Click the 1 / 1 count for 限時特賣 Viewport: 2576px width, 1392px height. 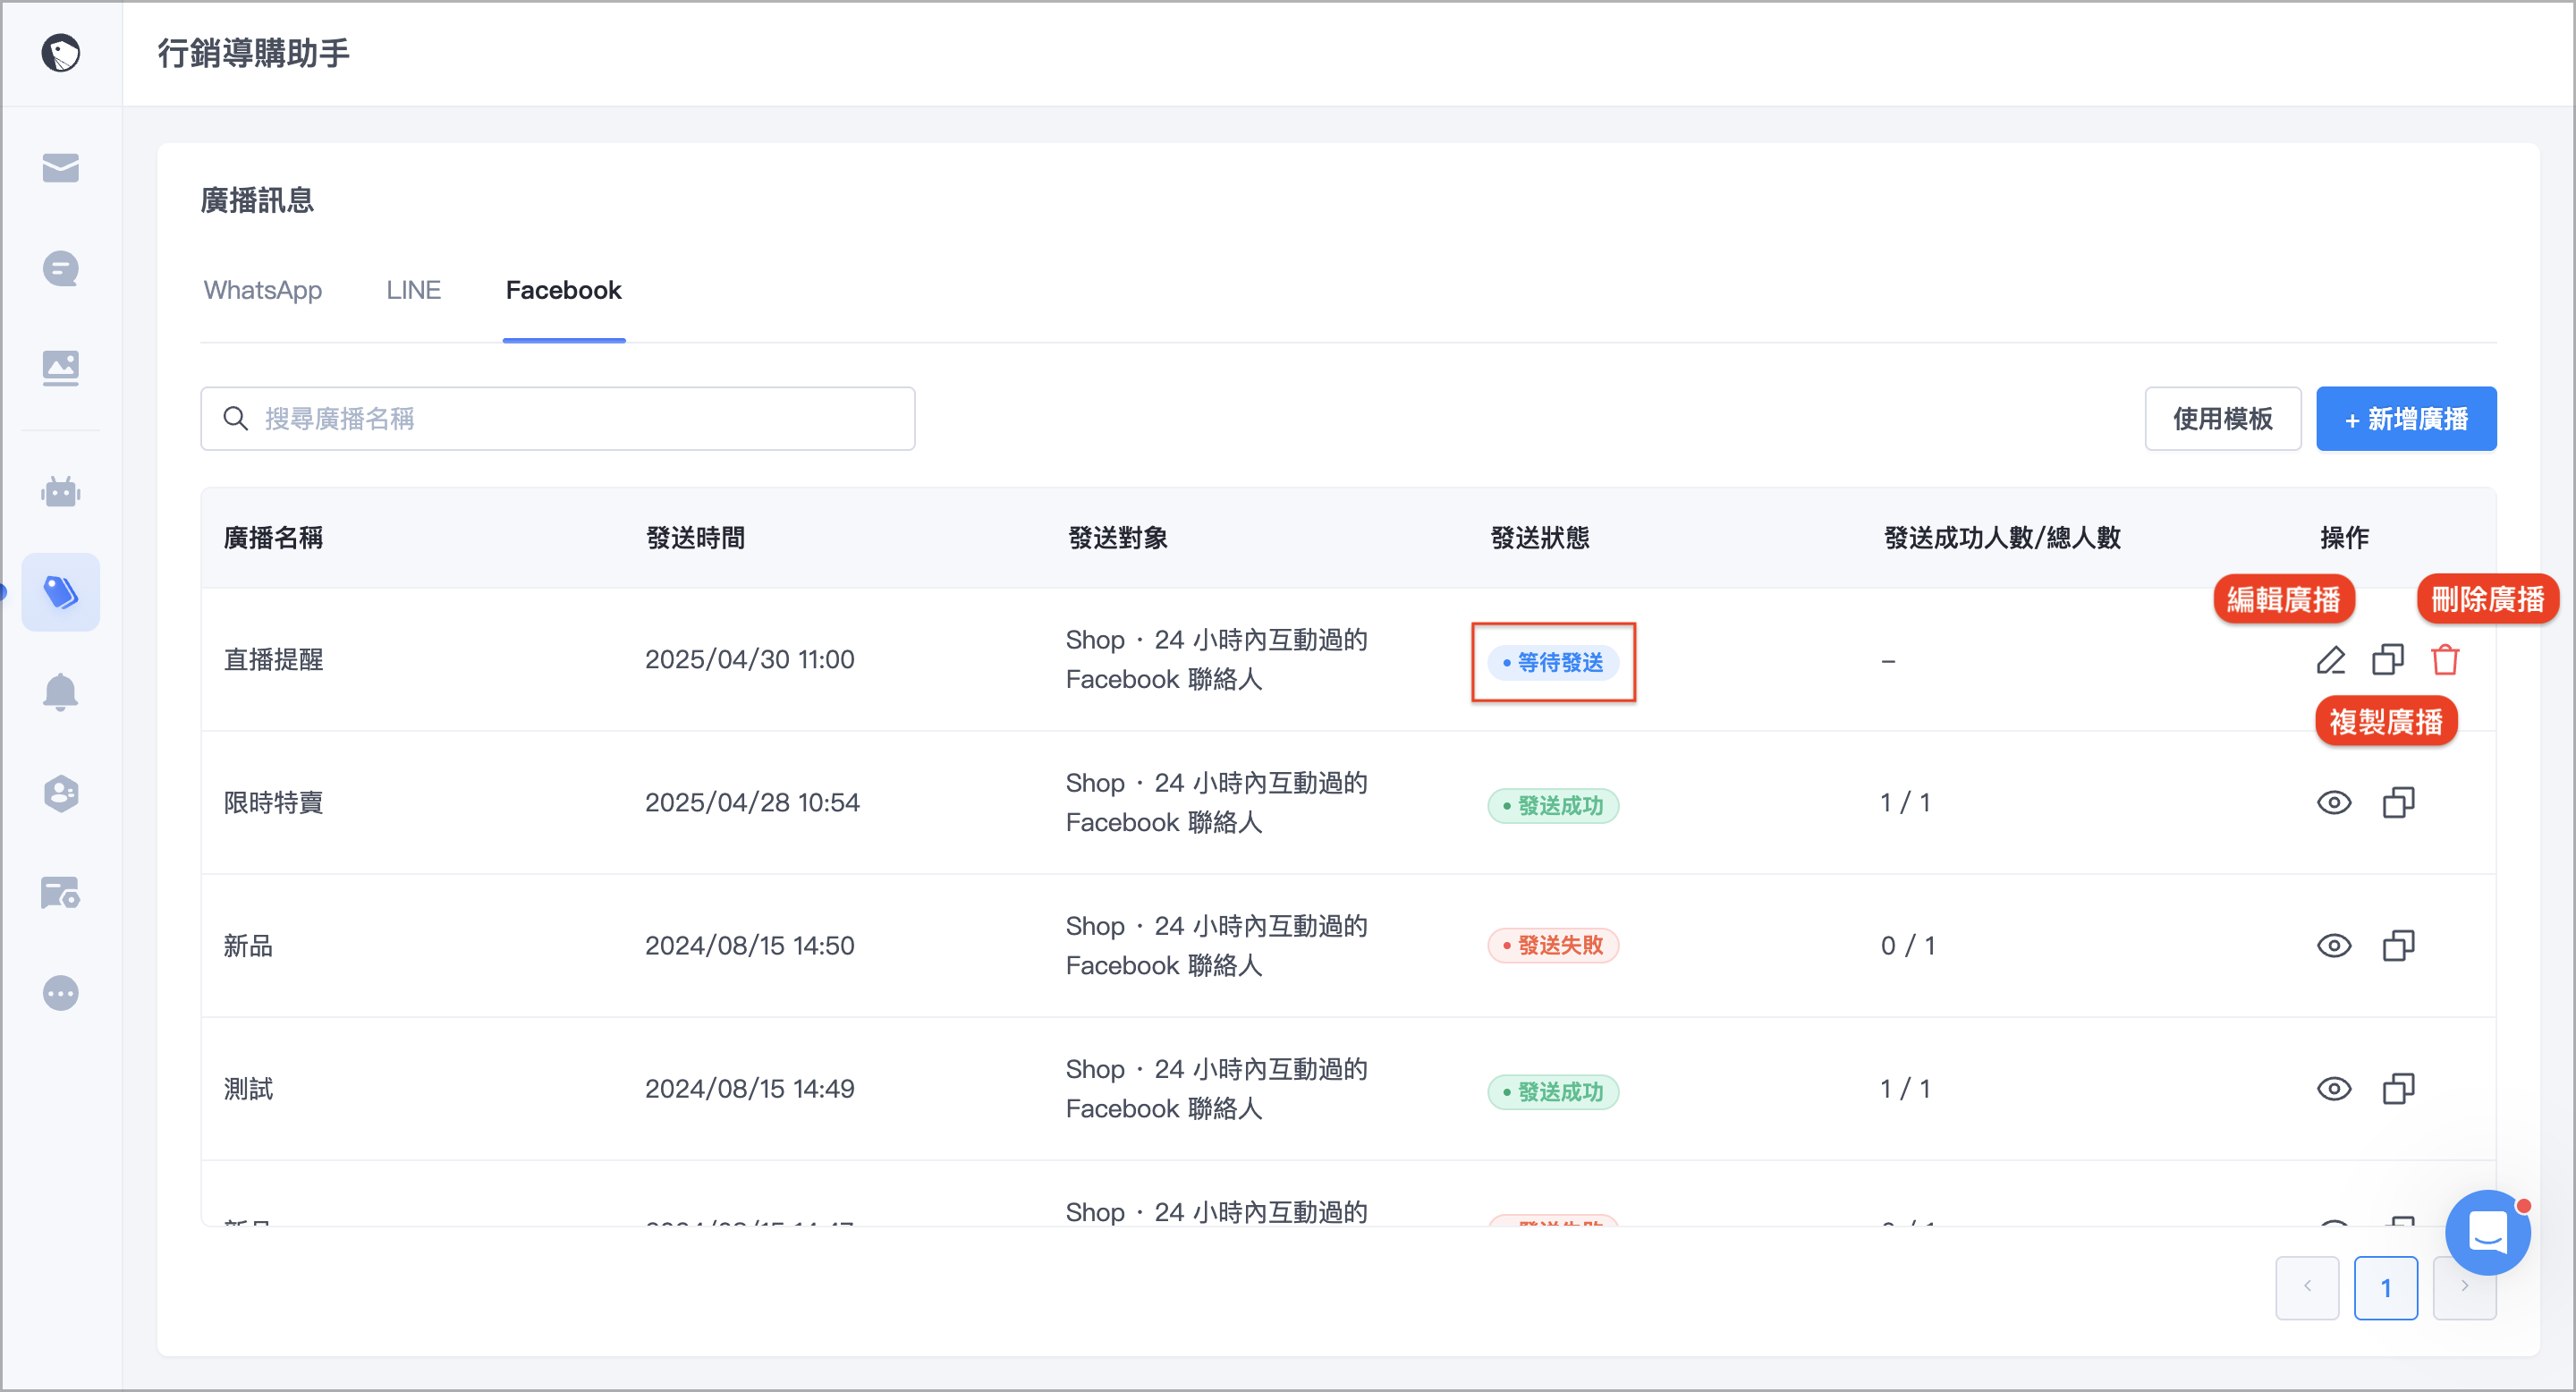1905,803
